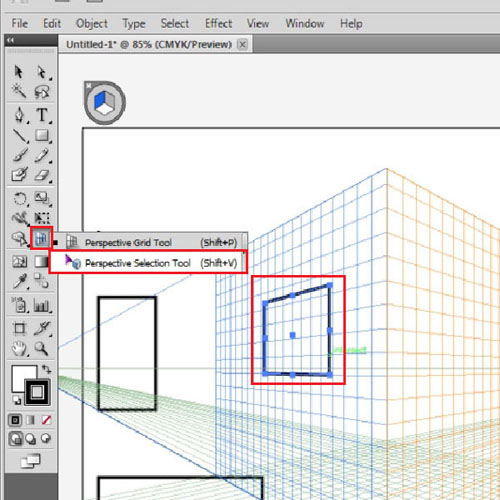Select the Pen tool
The width and height of the screenshot is (500, 500).
pos(19,114)
